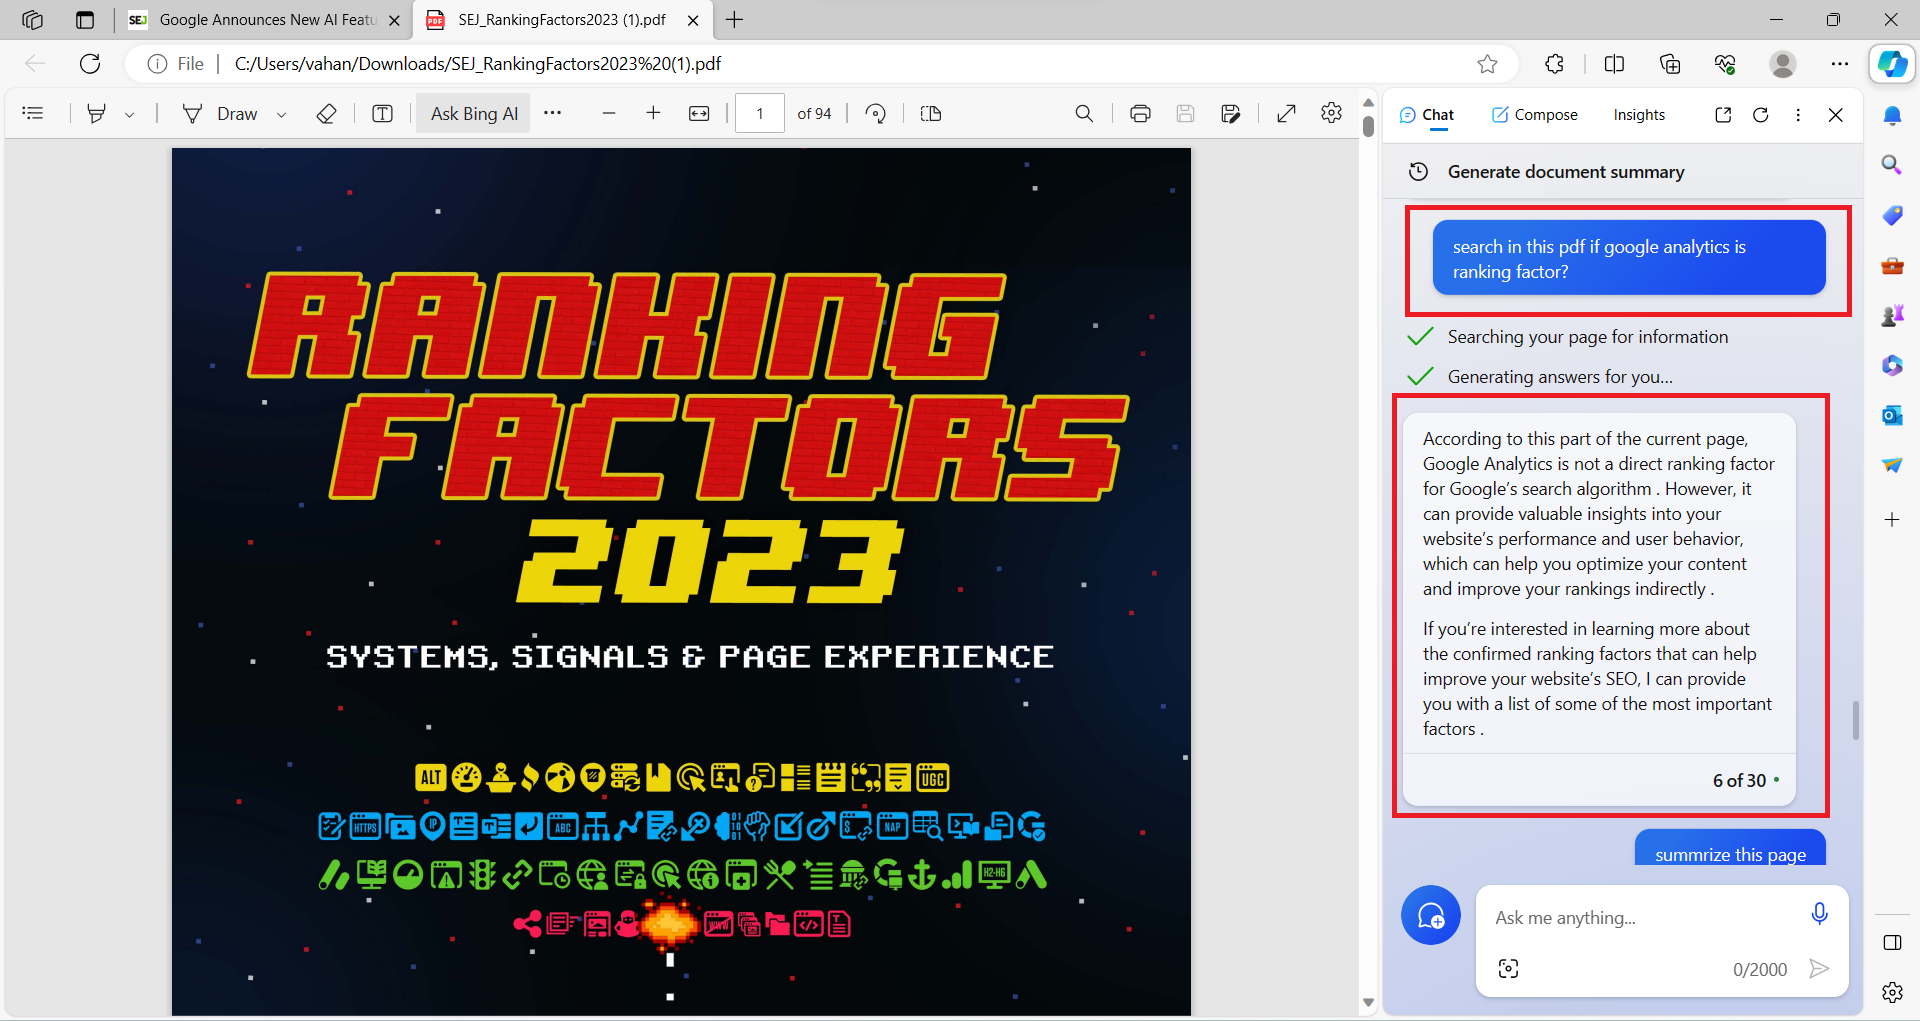Screen dimensions: 1920x1021
Task: Rotate the PDF page
Action: click(875, 113)
